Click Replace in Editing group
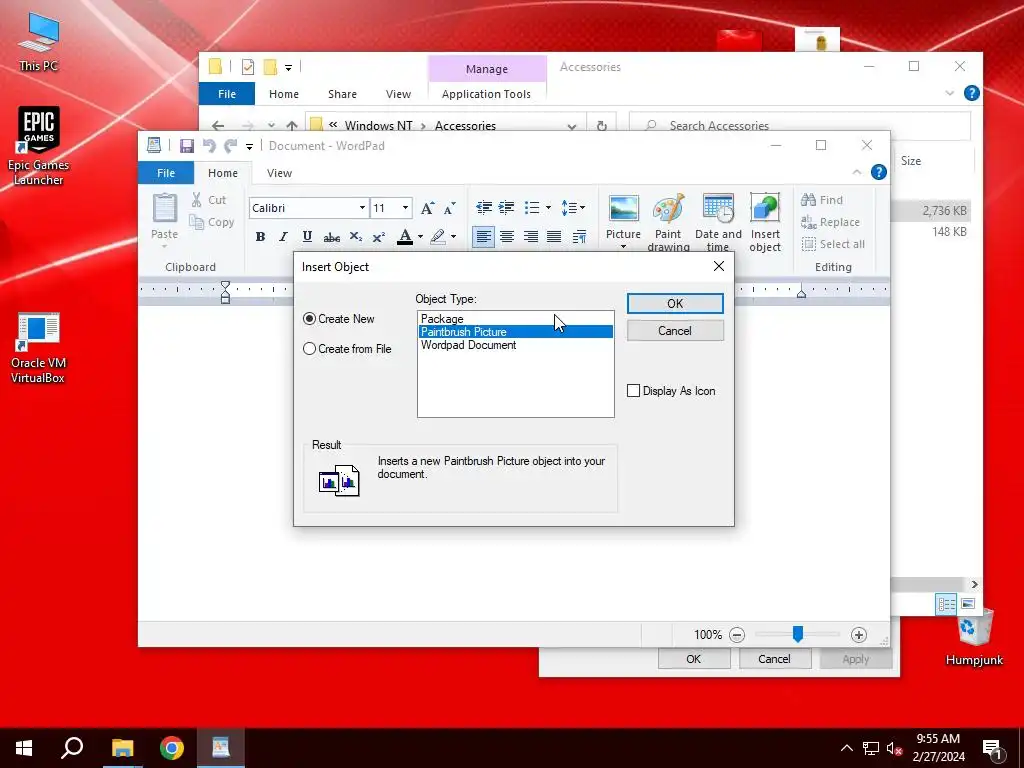The image size is (1024, 768). (x=830, y=222)
